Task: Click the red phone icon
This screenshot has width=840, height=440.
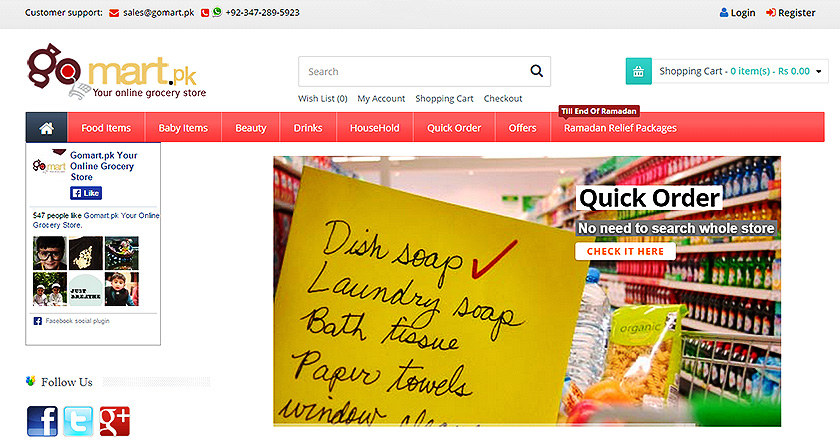Action: point(205,13)
